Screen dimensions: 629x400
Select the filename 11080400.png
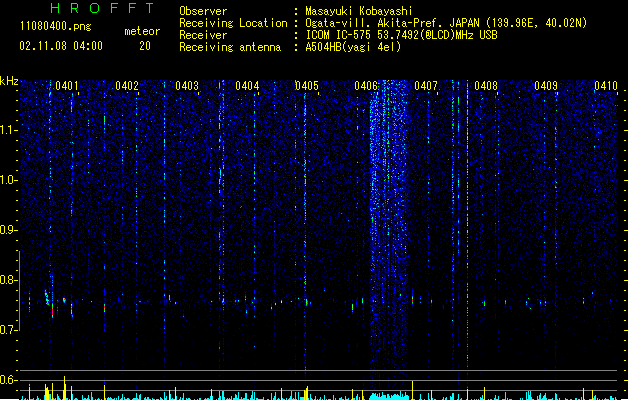[56, 26]
